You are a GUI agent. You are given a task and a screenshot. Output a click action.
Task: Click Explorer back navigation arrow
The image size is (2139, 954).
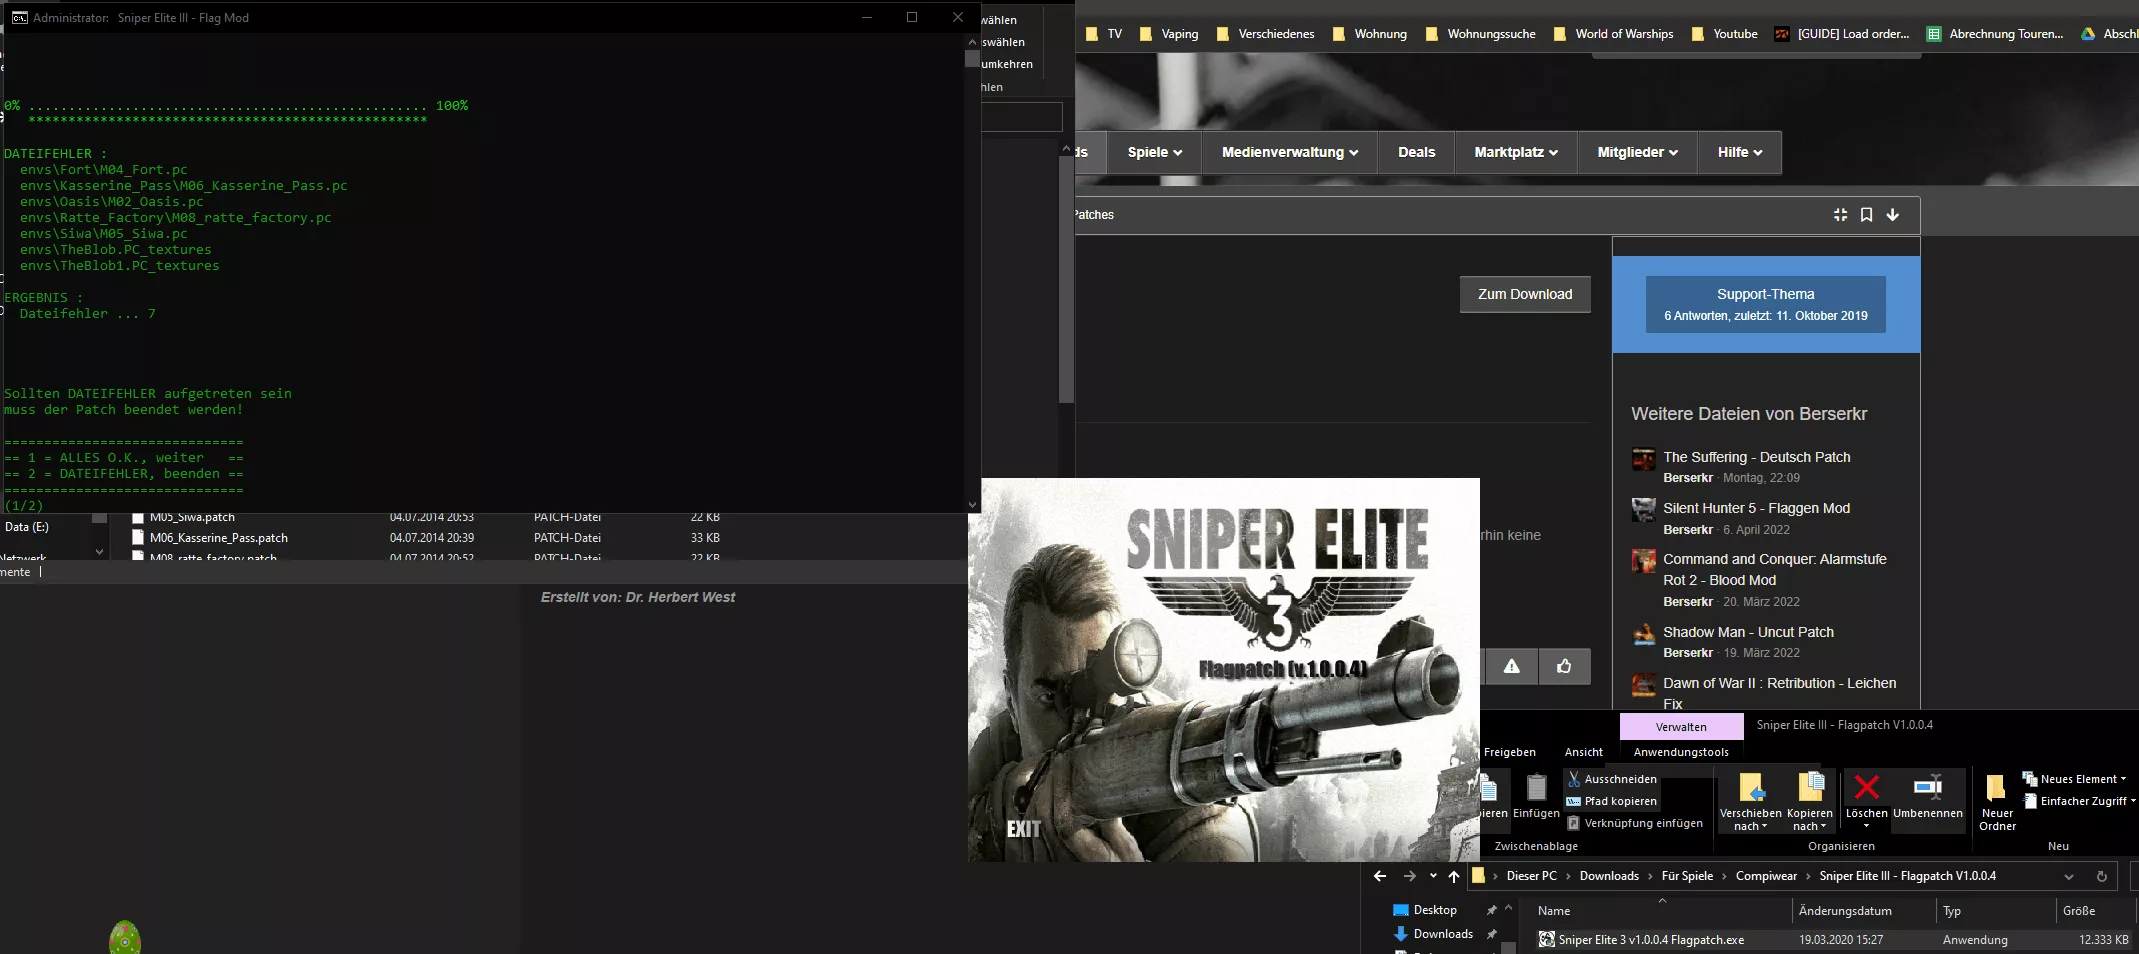(x=1380, y=876)
